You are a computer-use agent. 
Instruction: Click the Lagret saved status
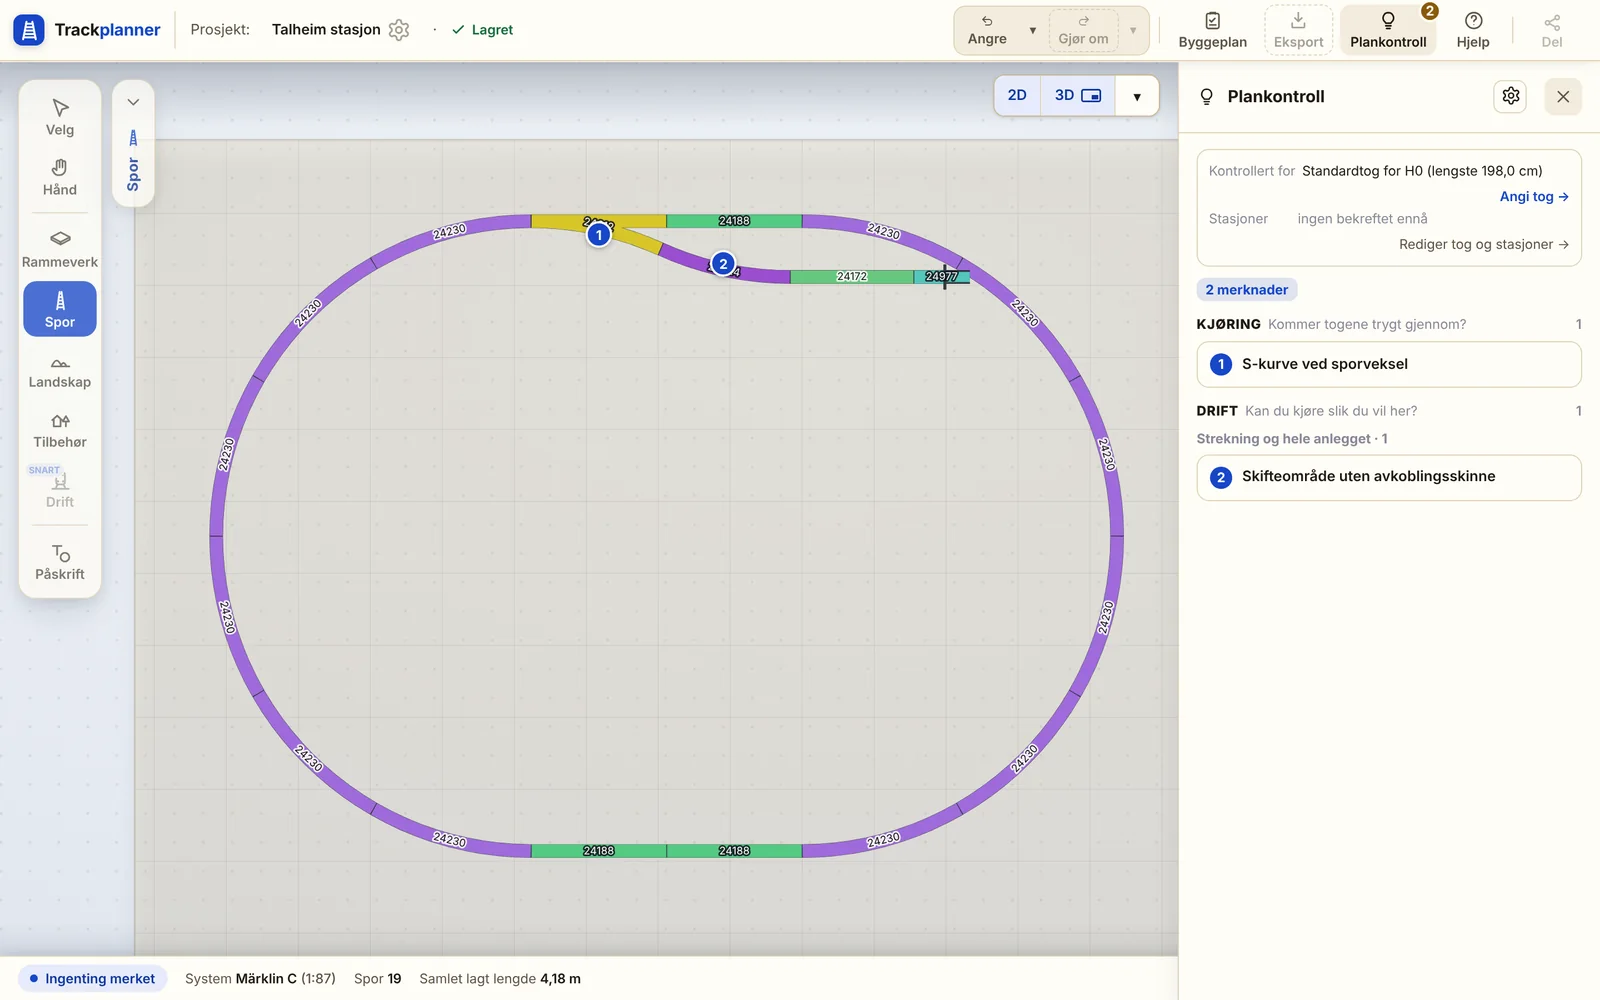(483, 30)
